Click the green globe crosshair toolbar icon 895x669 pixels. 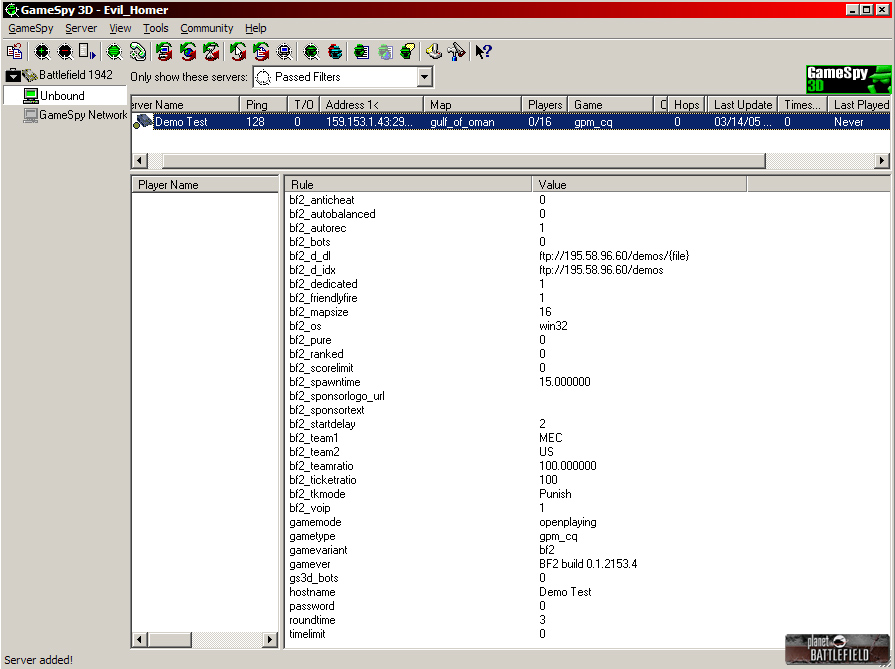[114, 52]
